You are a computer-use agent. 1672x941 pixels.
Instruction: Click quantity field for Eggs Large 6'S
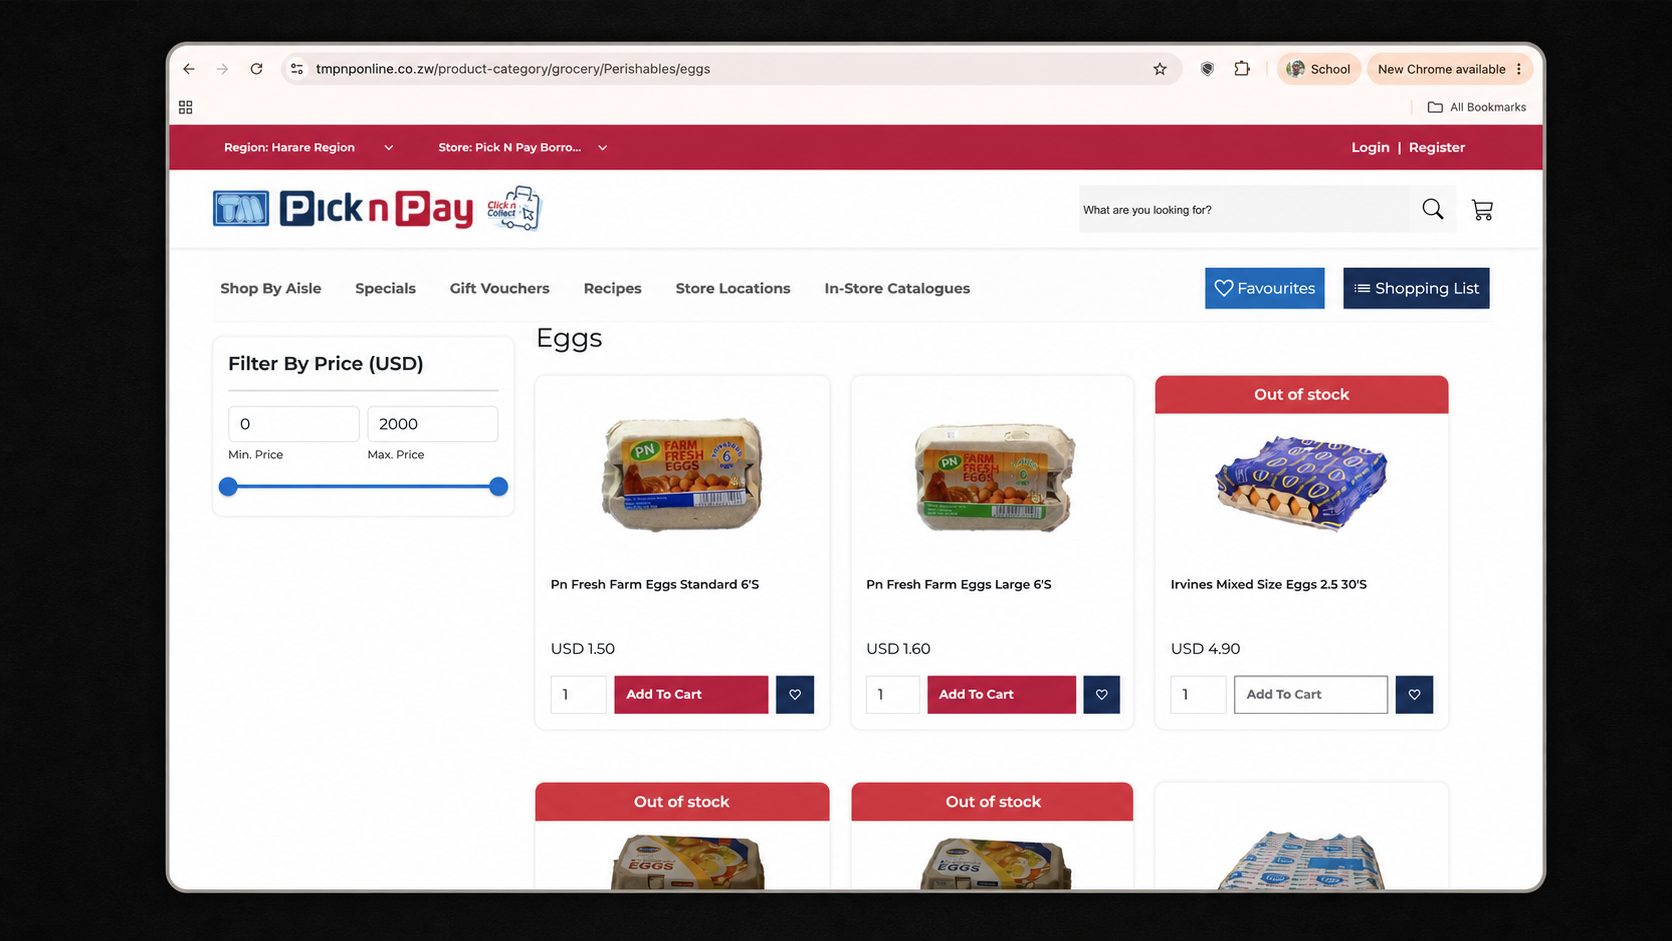[x=892, y=694]
